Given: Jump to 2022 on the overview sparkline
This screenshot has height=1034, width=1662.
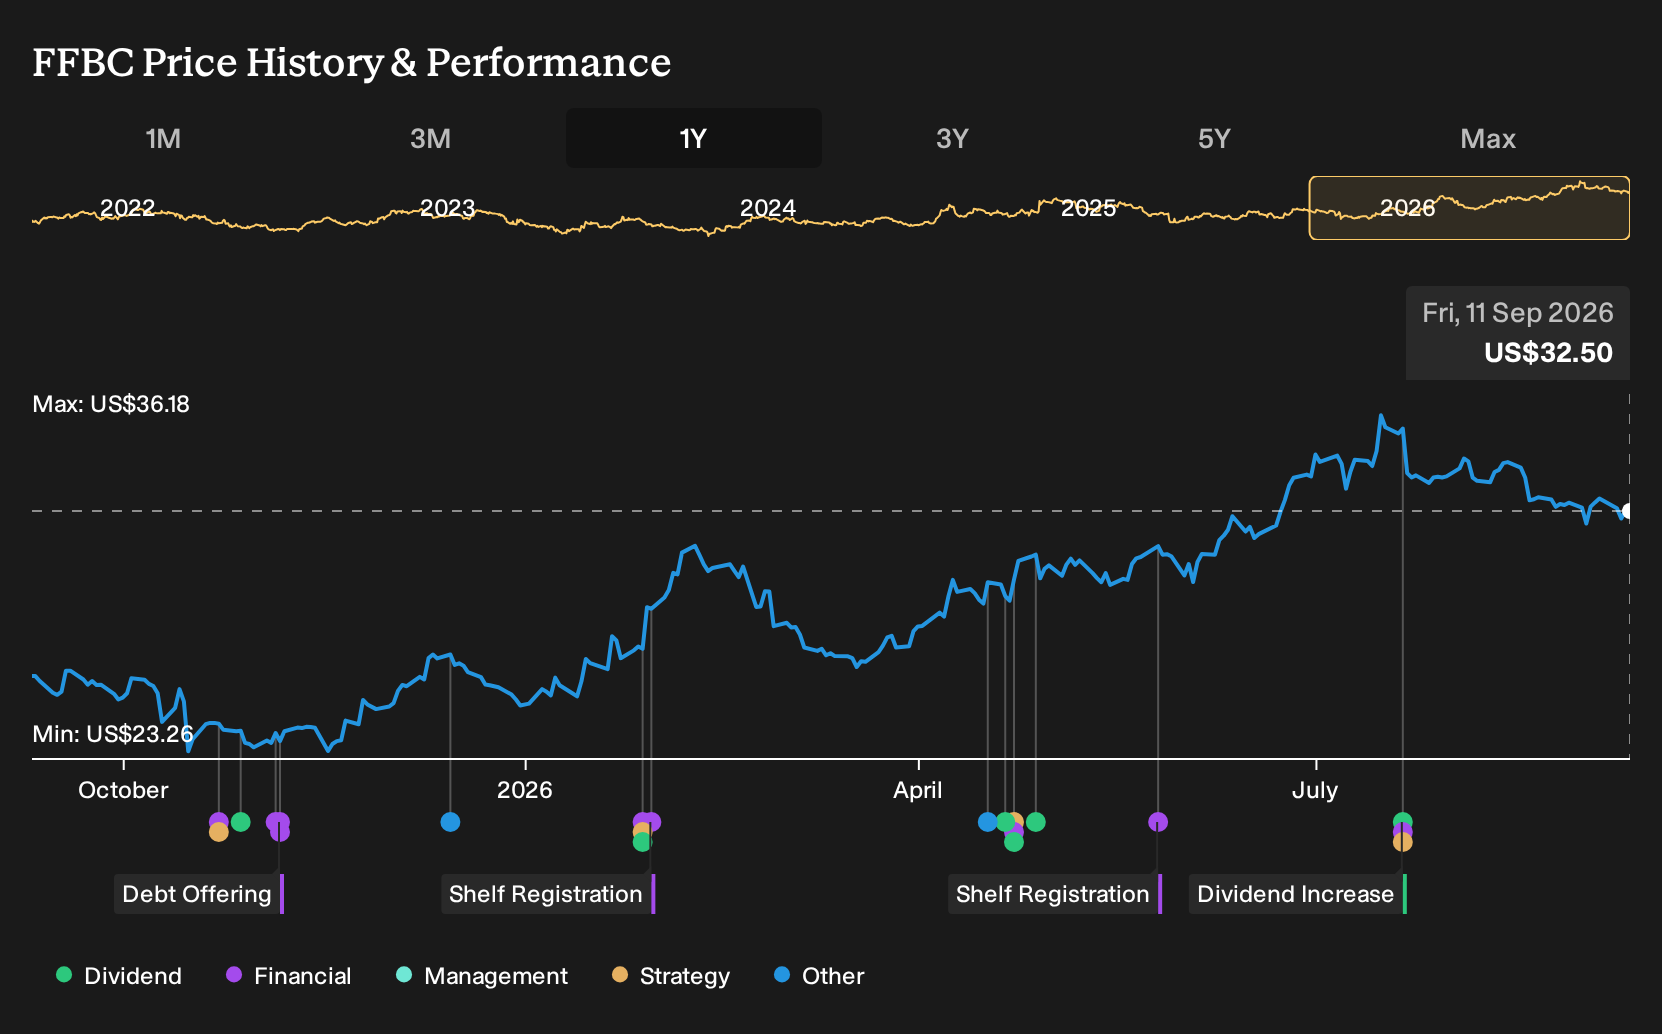Looking at the screenshot, I should 128,208.
